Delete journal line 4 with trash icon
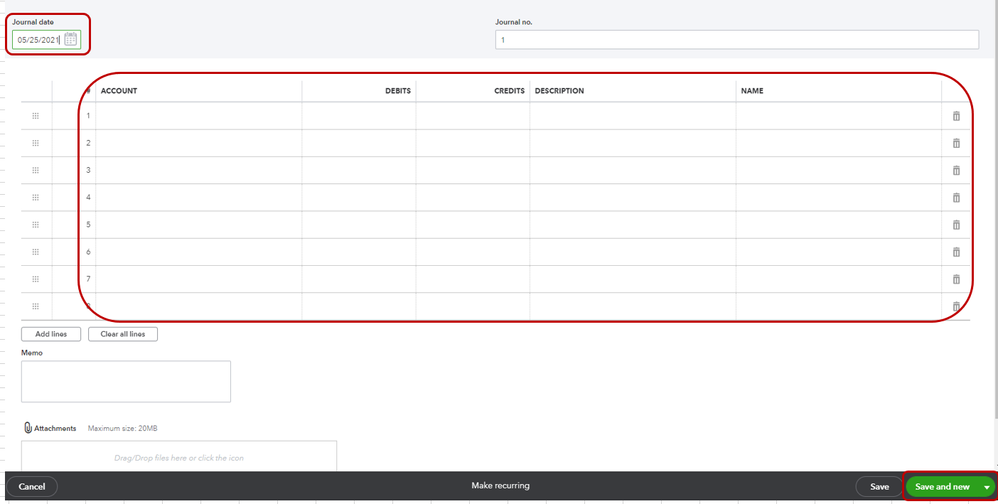Screen dimensions: 998x504 coord(956,198)
